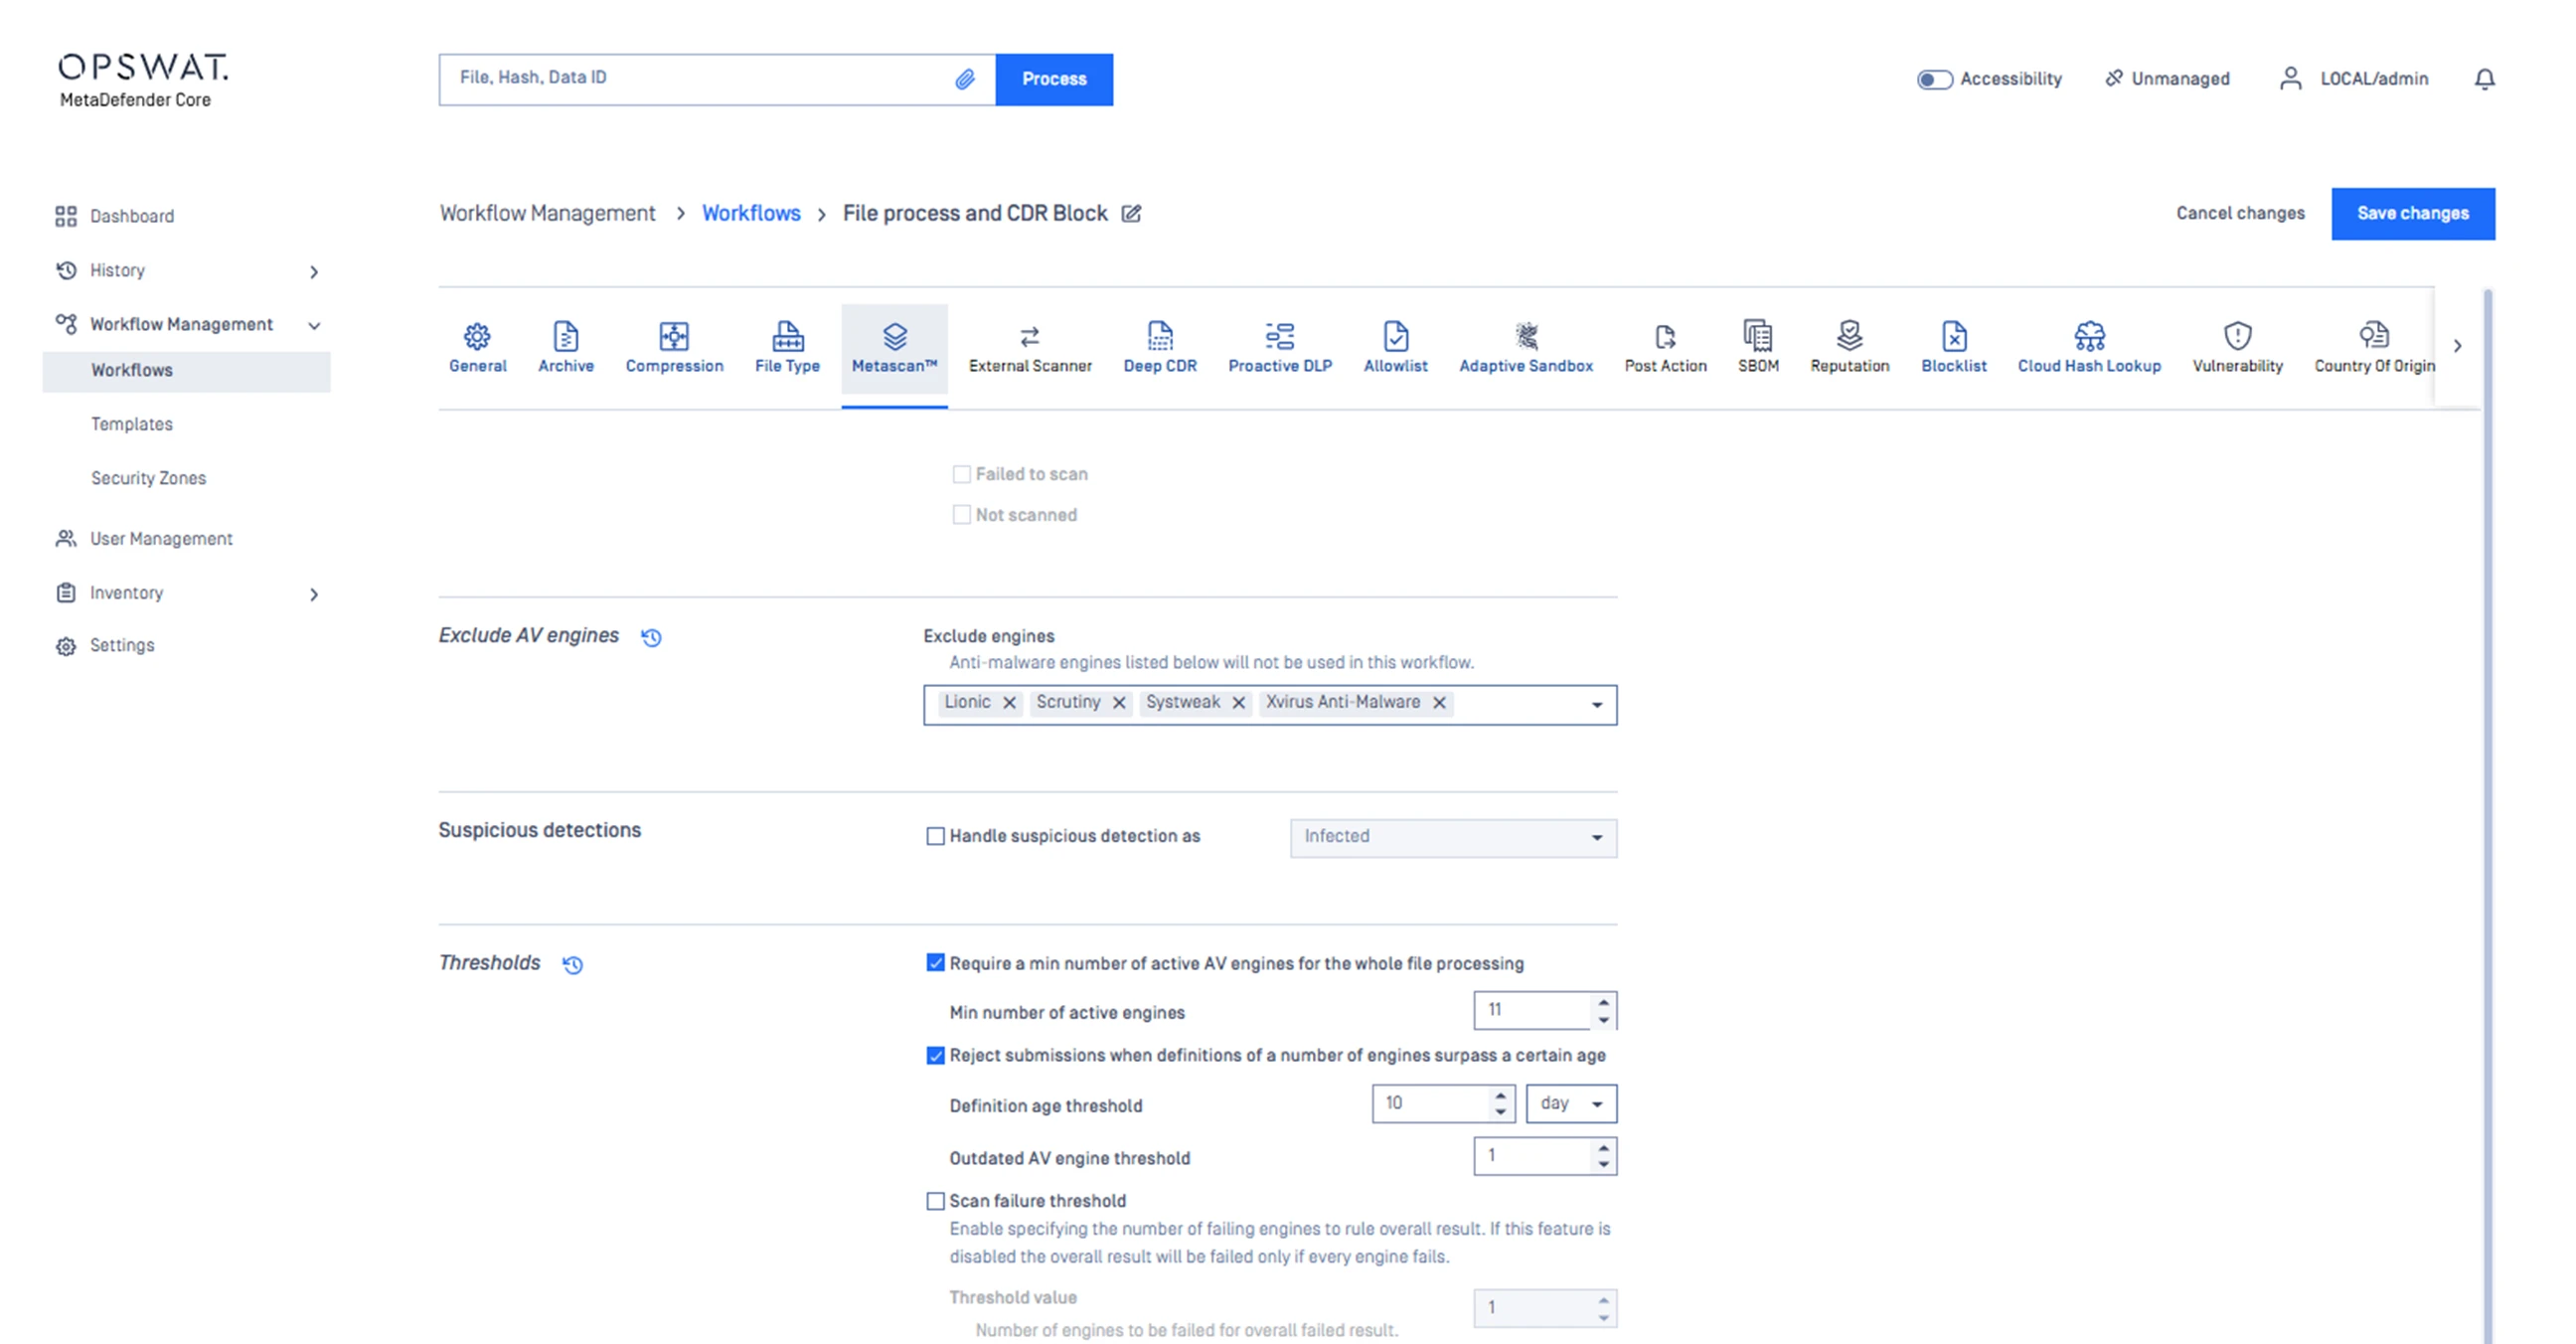Open the Proactive DLP tab

(1279, 347)
